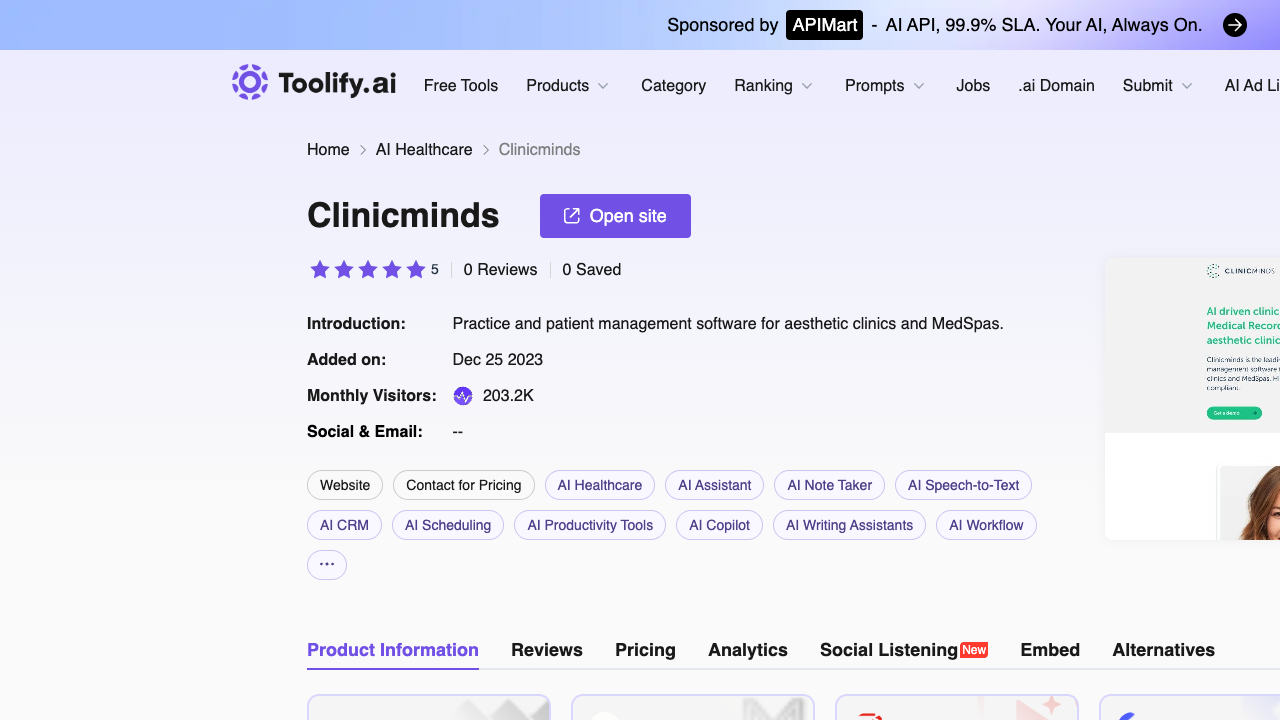Click the Clinicminds page title
1280x720 pixels.
403,216
